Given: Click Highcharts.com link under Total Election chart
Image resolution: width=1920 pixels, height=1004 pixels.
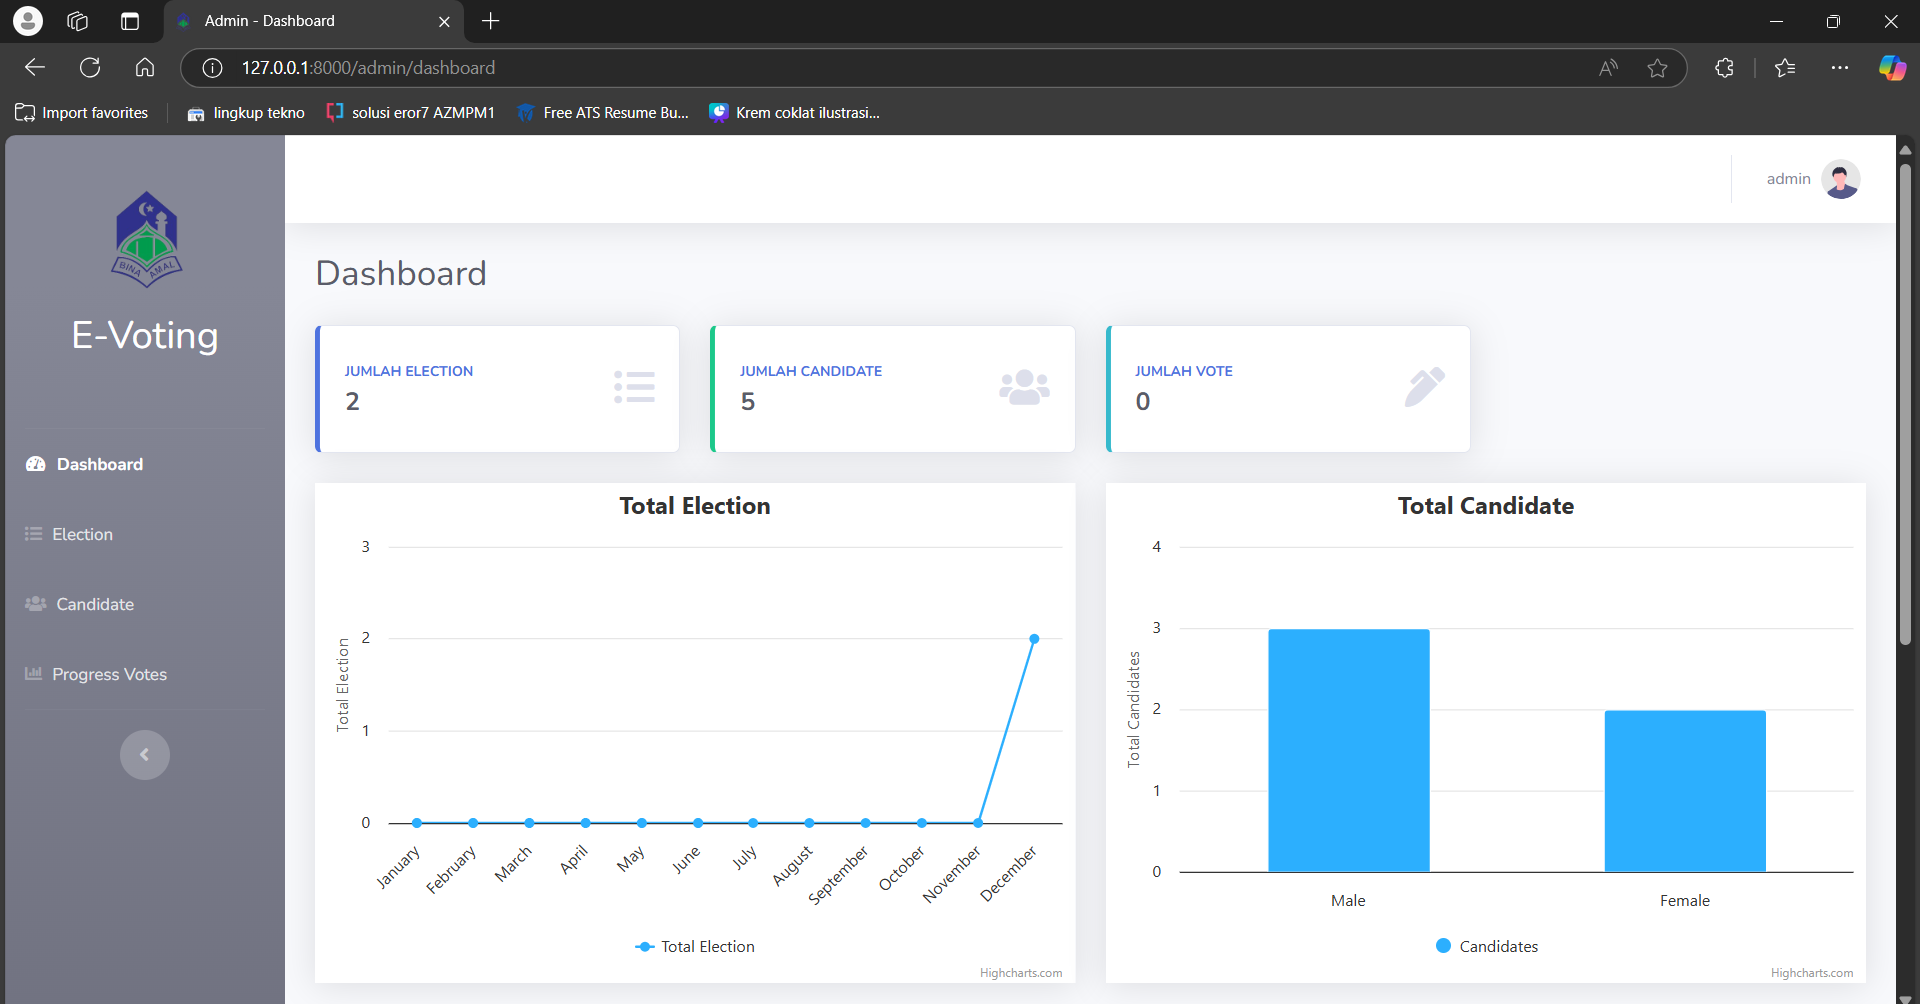Looking at the screenshot, I should pos(1020,973).
